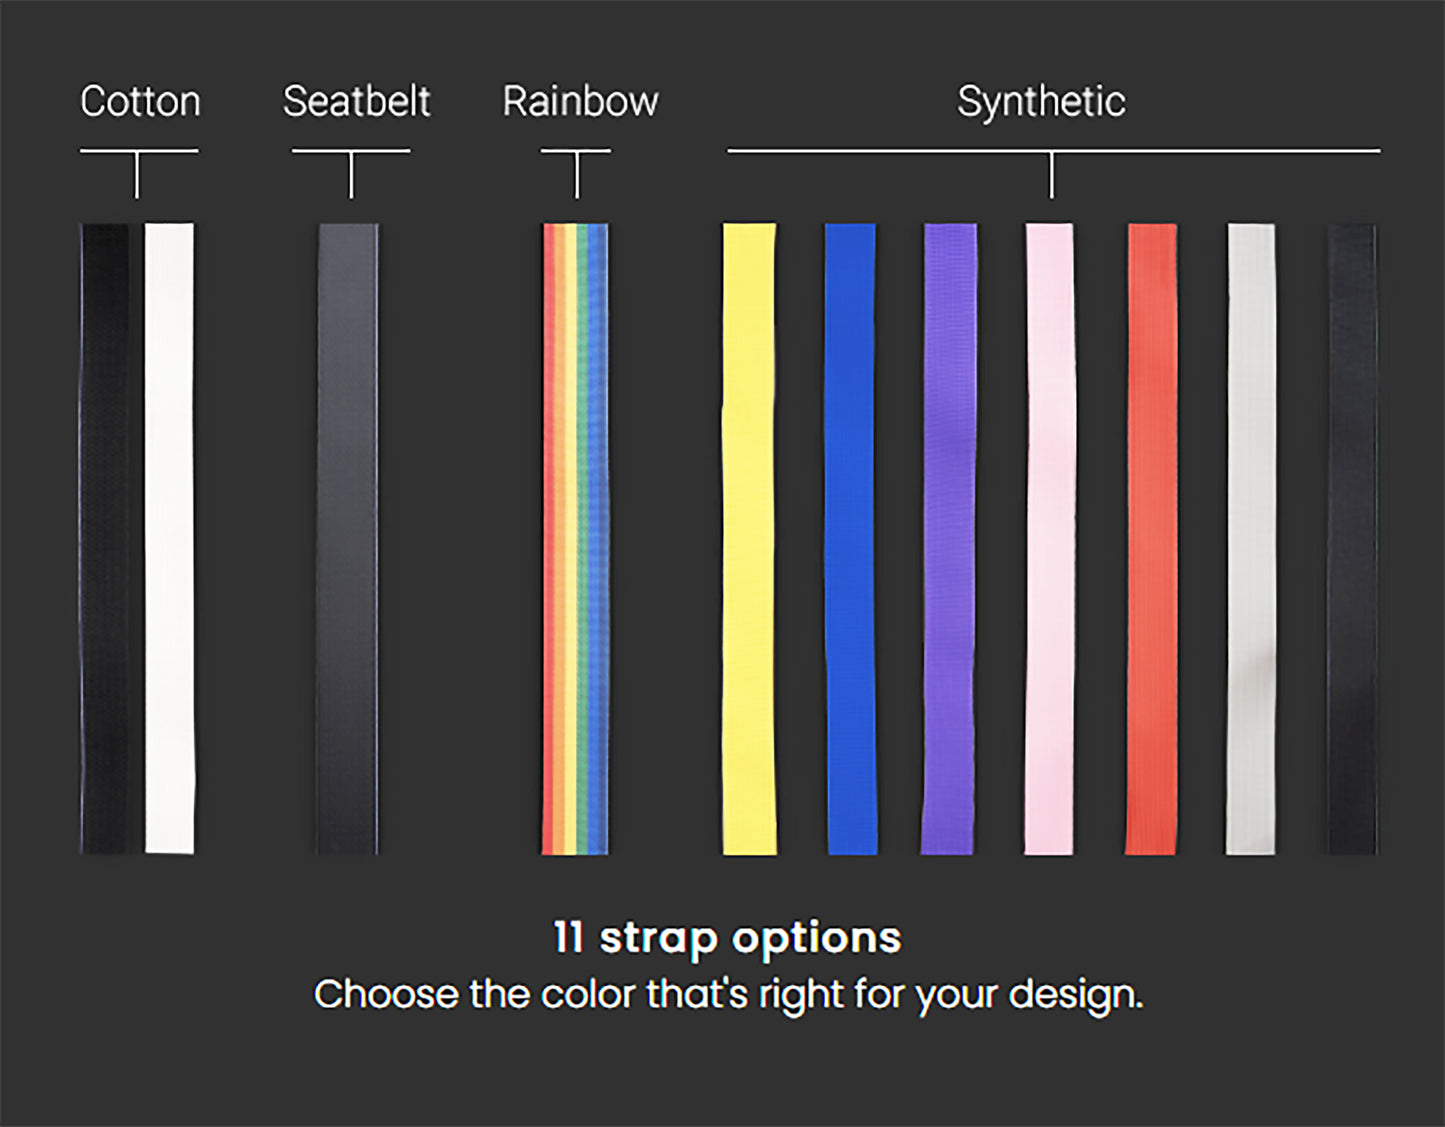Select the red synthetic strap
Screen dimensions: 1445x1127
1152,538
